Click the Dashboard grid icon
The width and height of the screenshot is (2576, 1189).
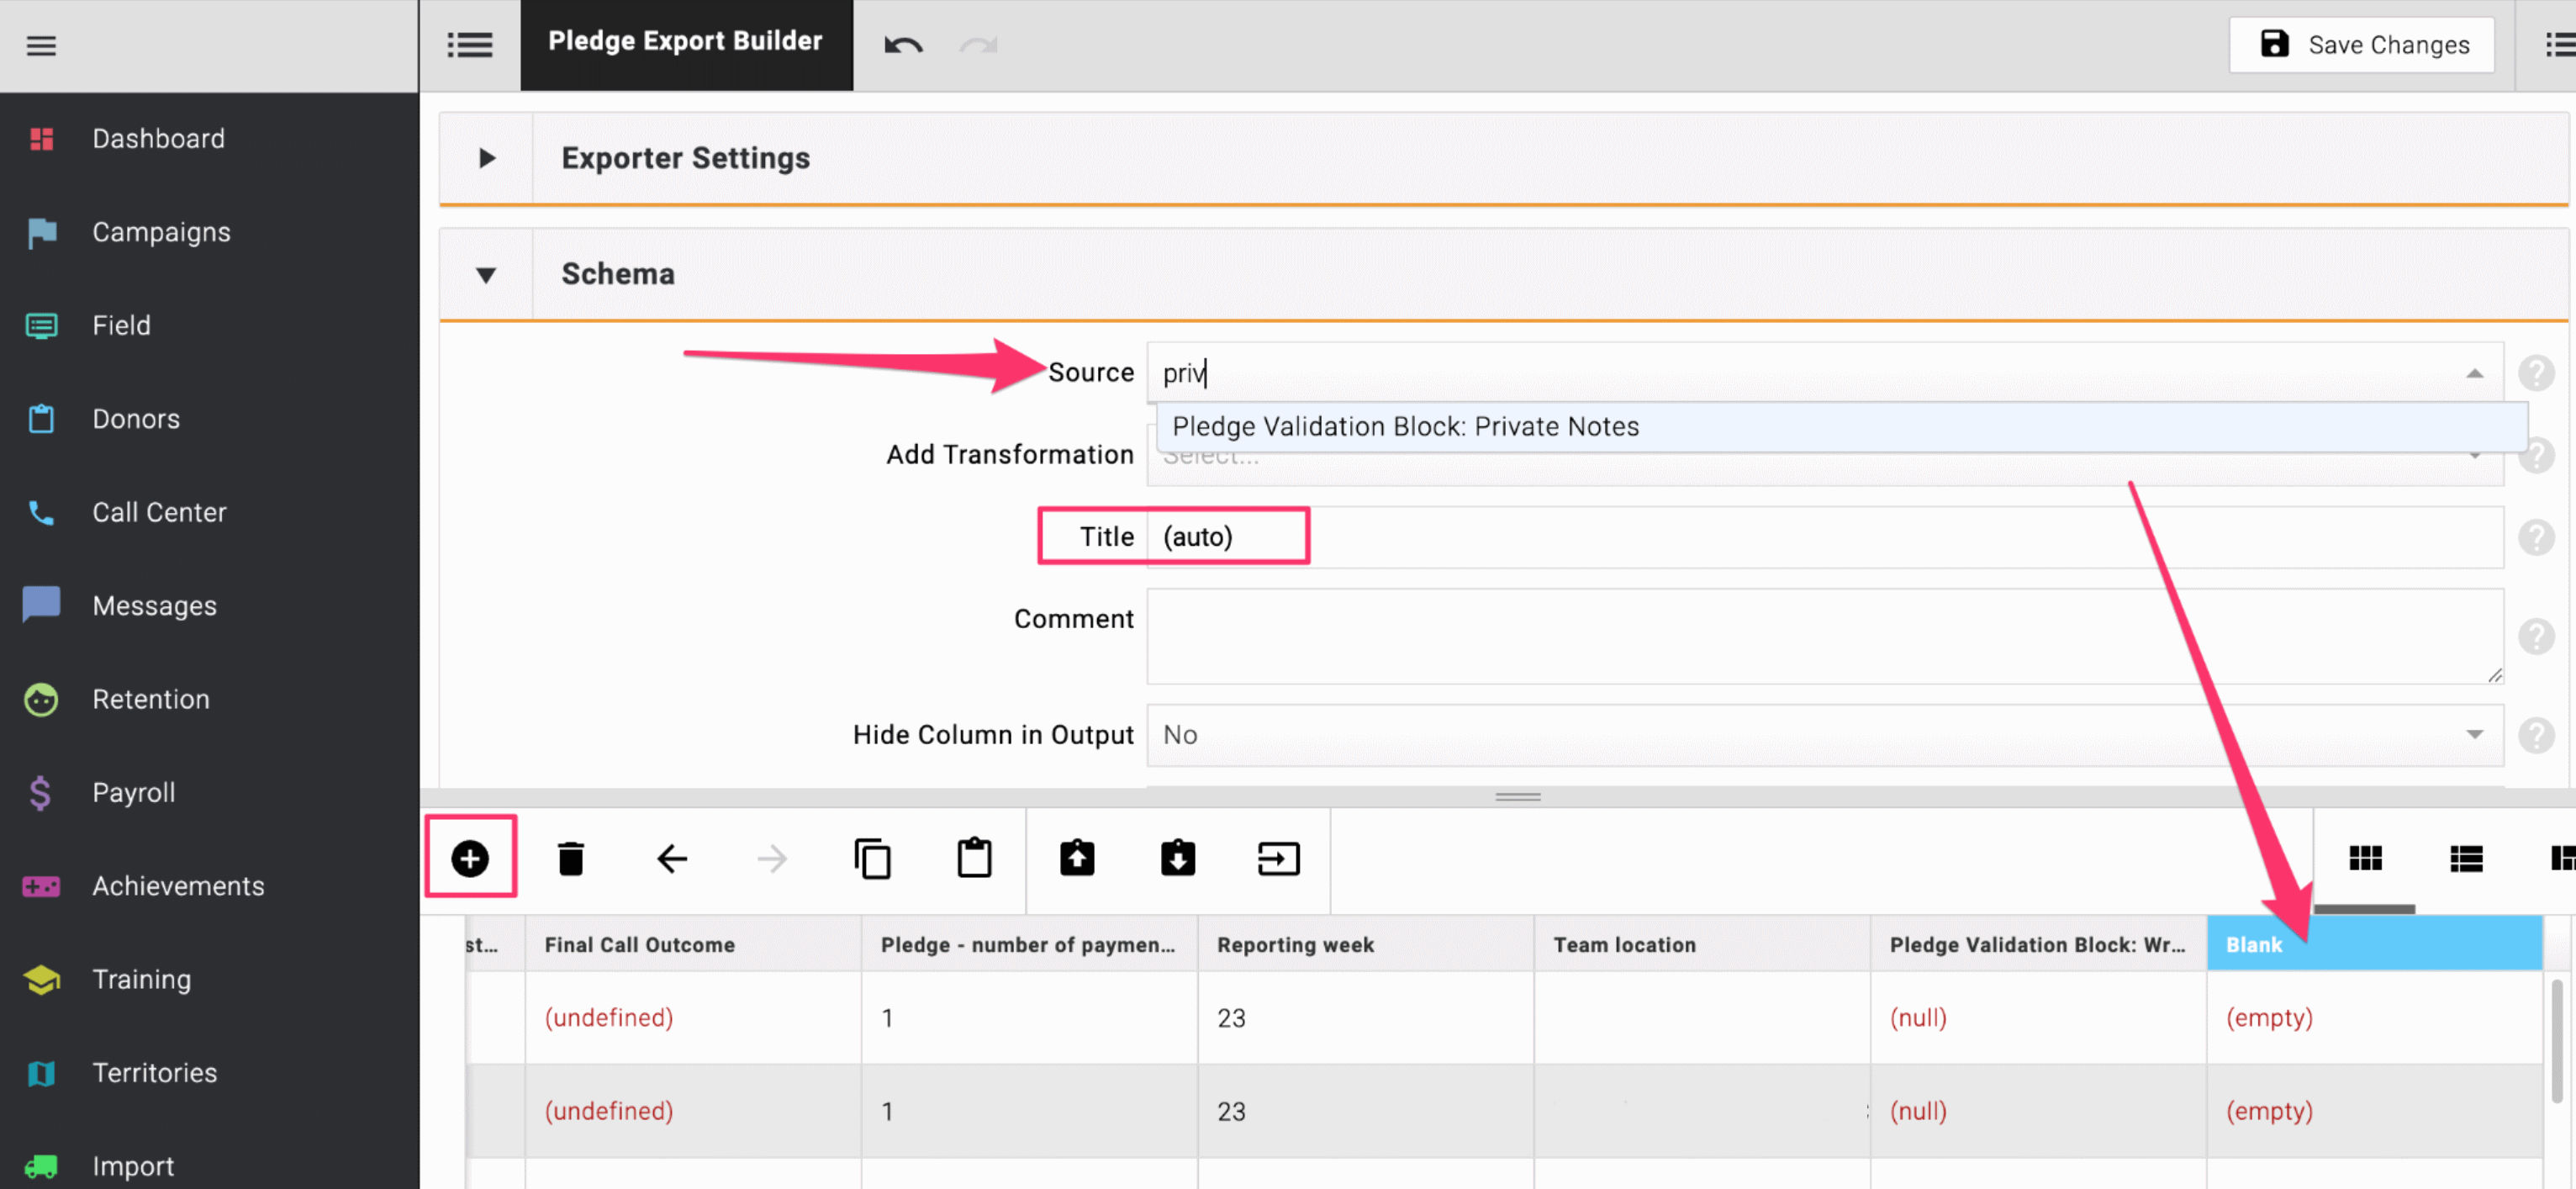pos(41,139)
